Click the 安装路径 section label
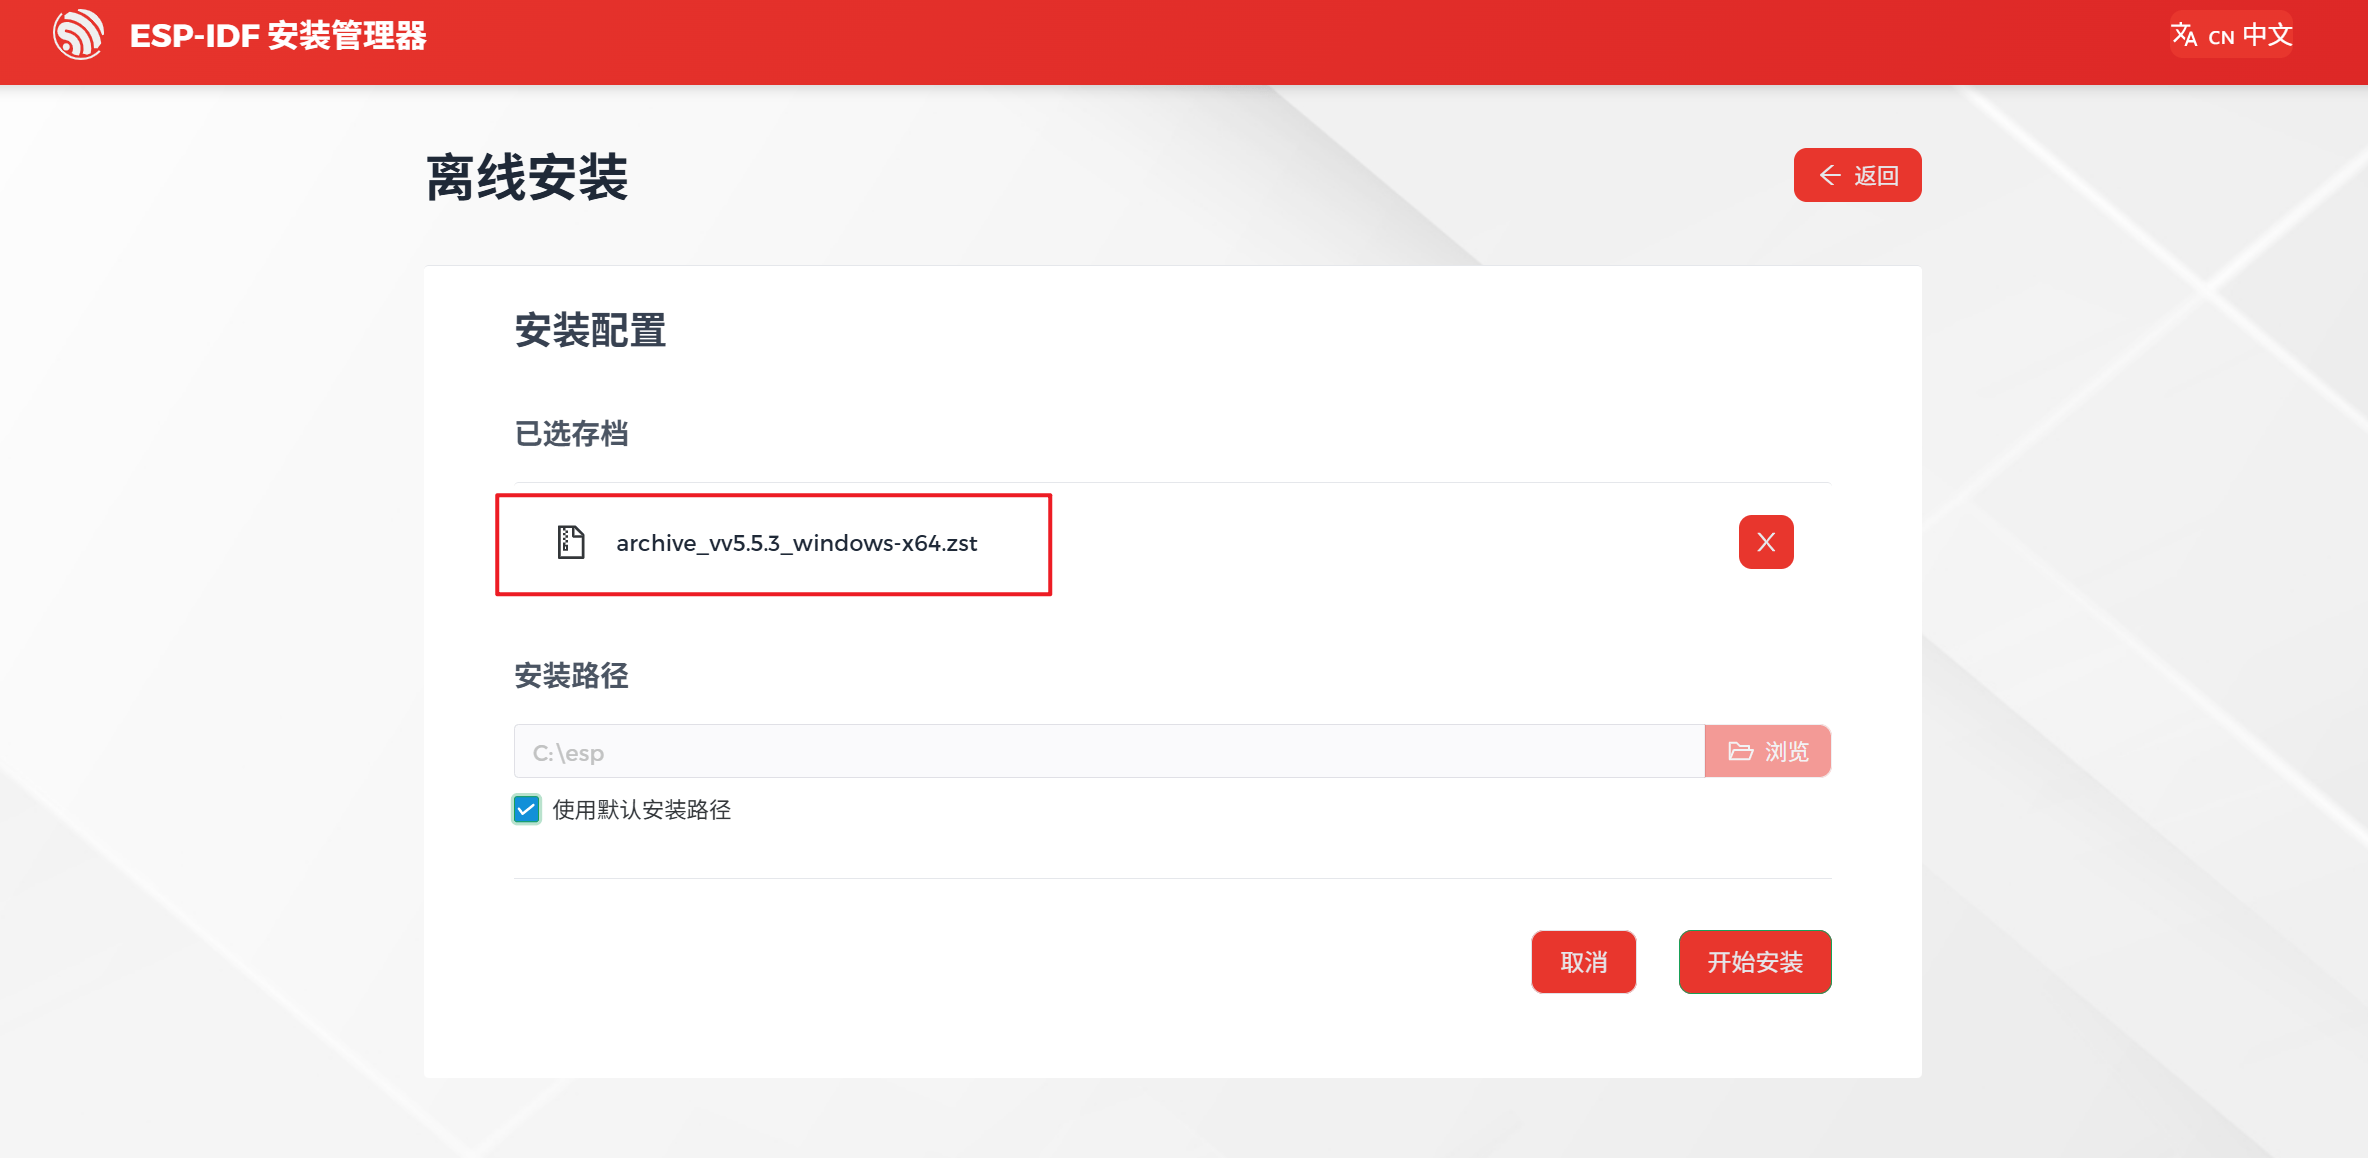The image size is (2368, 1158). (x=571, y=676)
